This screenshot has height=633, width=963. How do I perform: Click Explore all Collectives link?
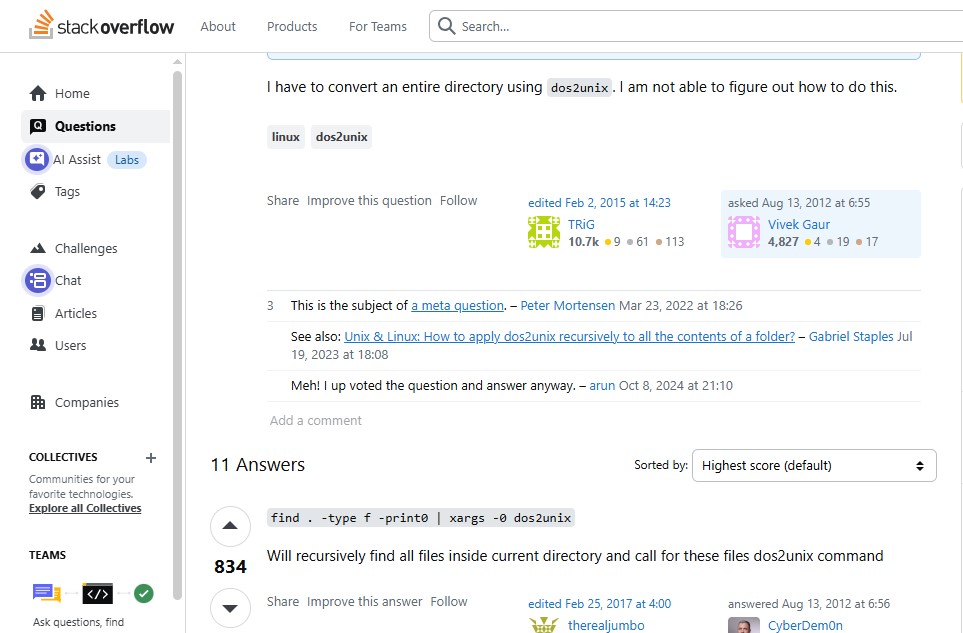[85, 508]
